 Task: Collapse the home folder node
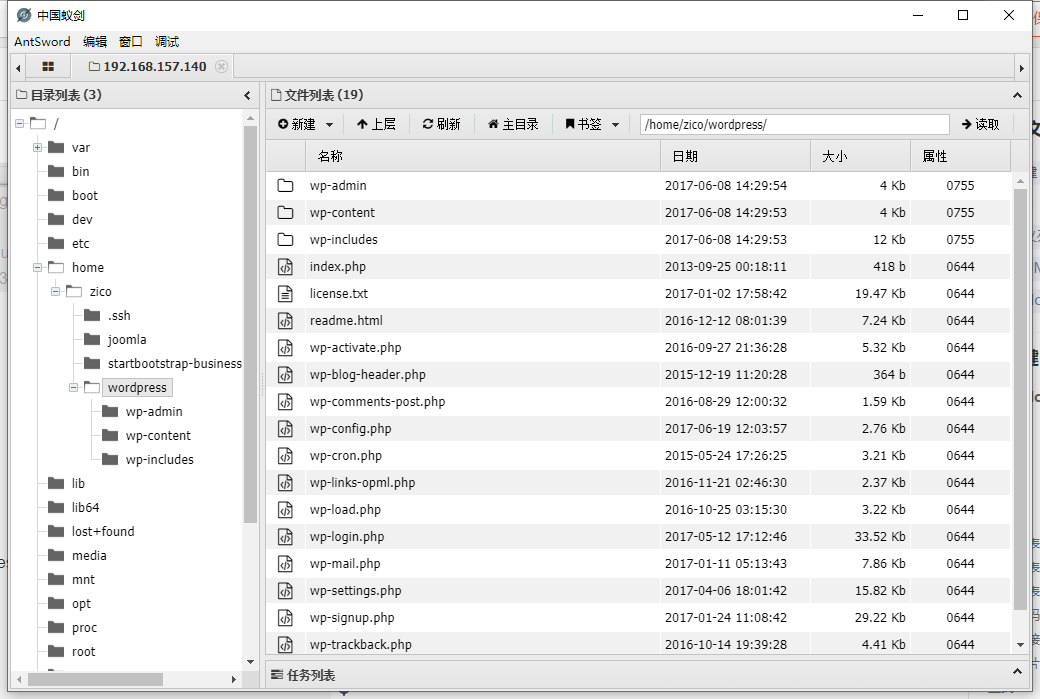tap(38, 267)
